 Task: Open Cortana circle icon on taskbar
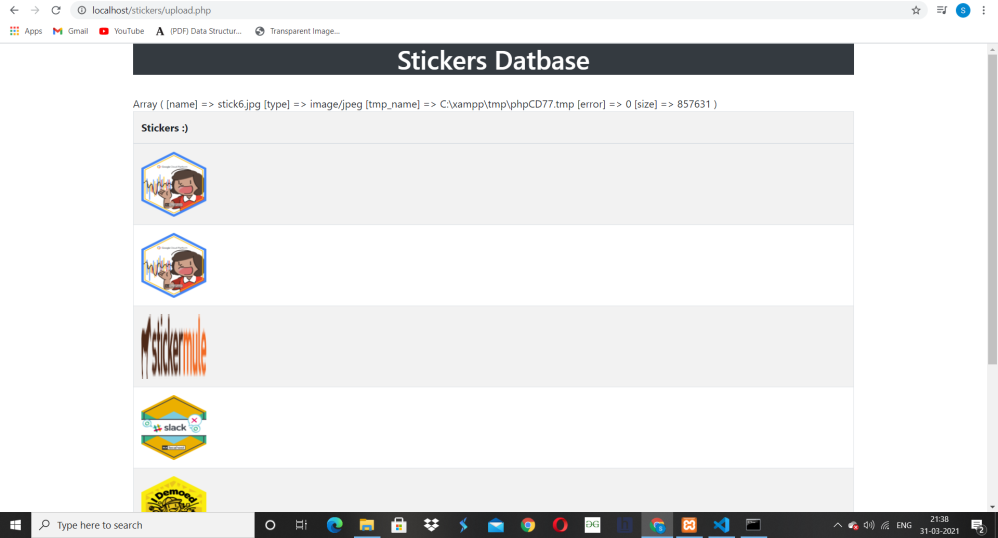pos(270,525)
